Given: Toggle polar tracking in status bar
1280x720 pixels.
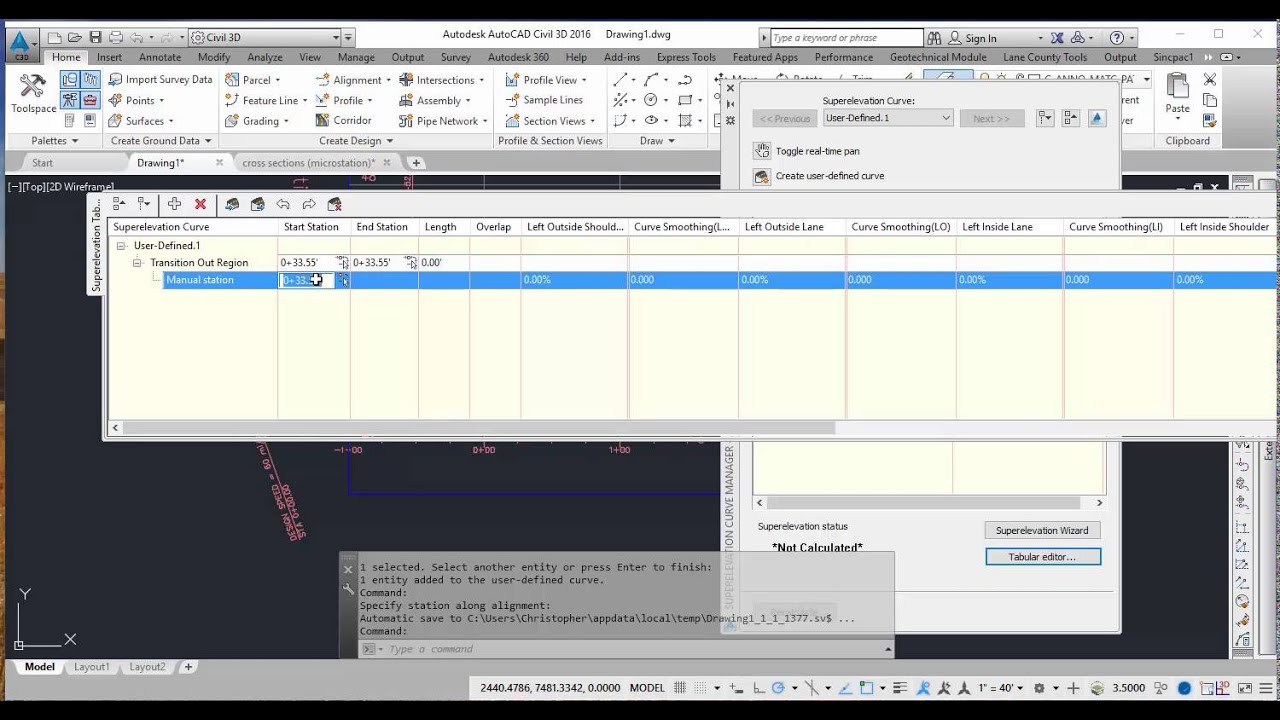Looking at the screenshot, I should click(778, 688).
